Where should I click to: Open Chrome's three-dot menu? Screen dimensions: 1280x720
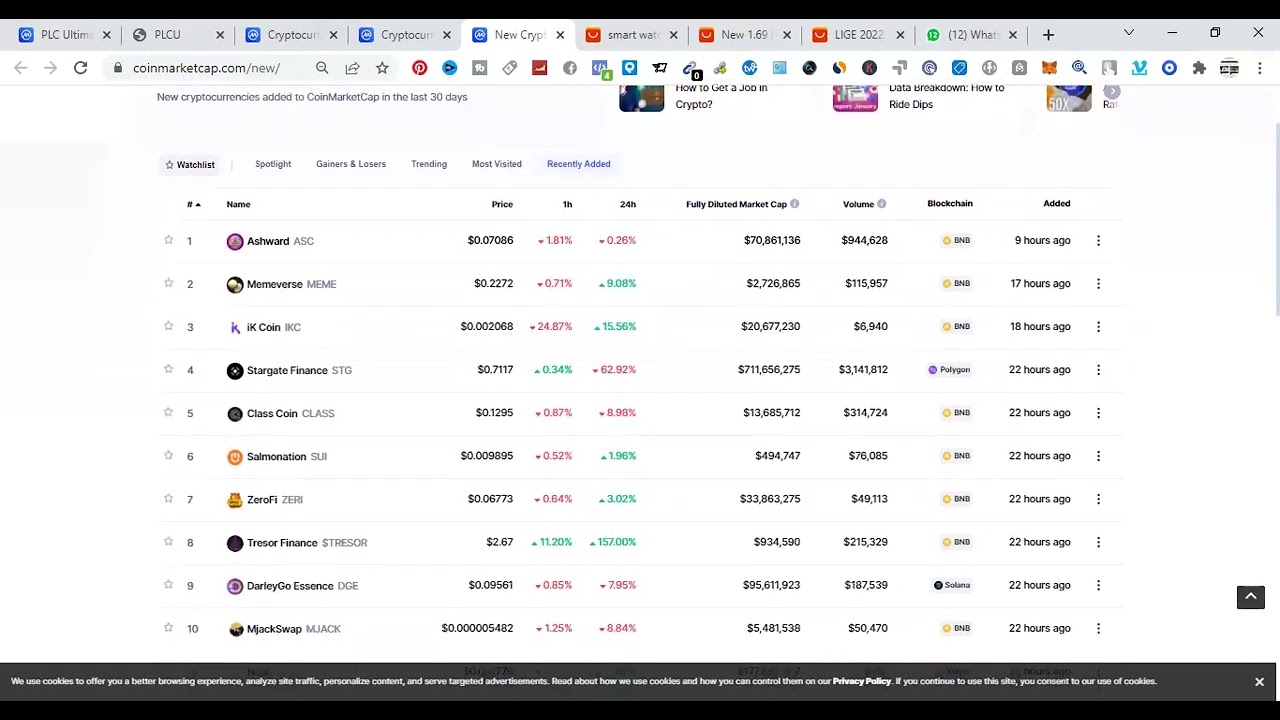tap(1259, 68)
